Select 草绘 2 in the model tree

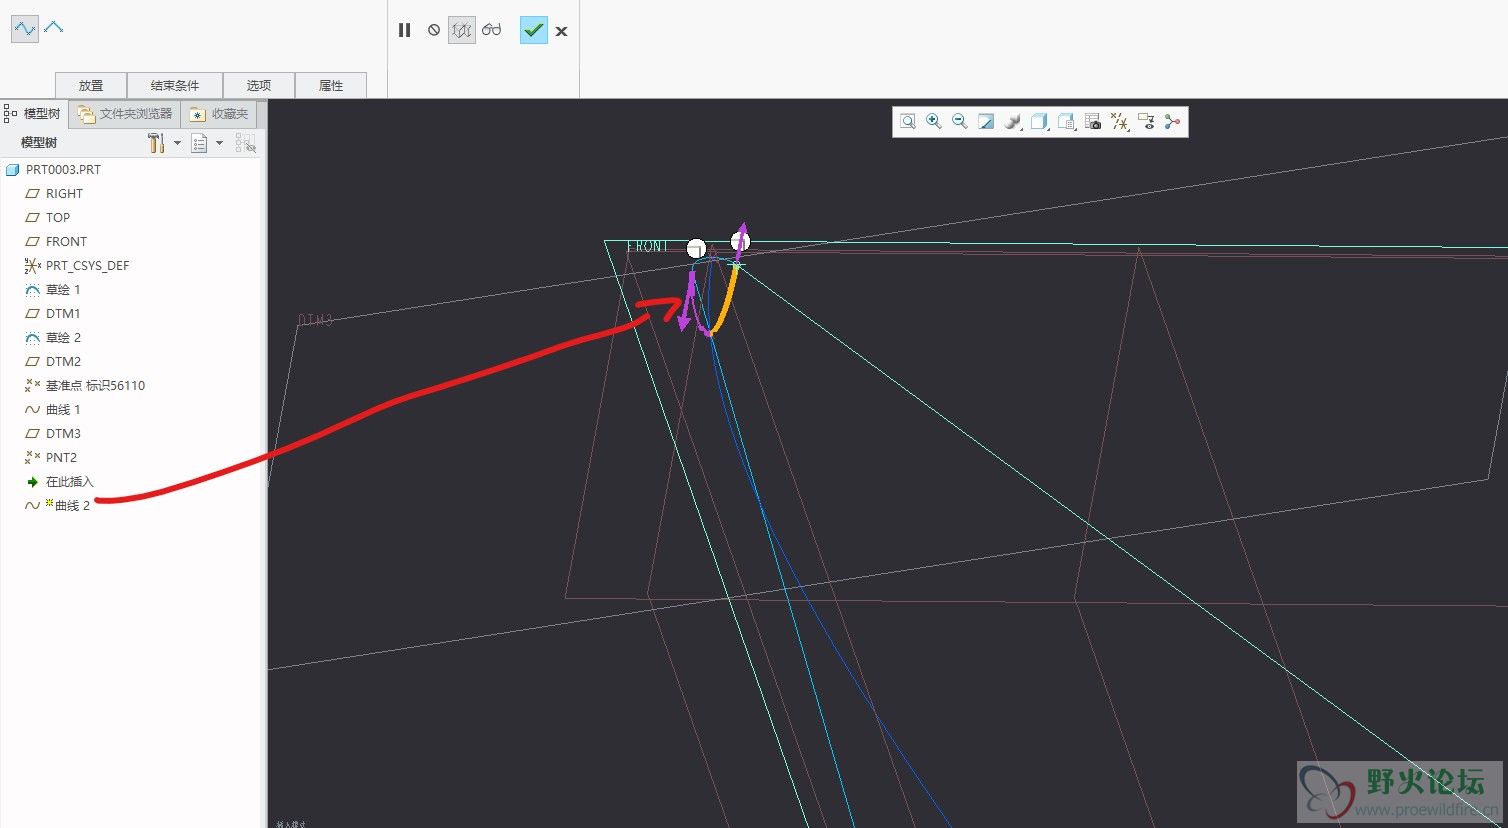click(x=63, y=338)
